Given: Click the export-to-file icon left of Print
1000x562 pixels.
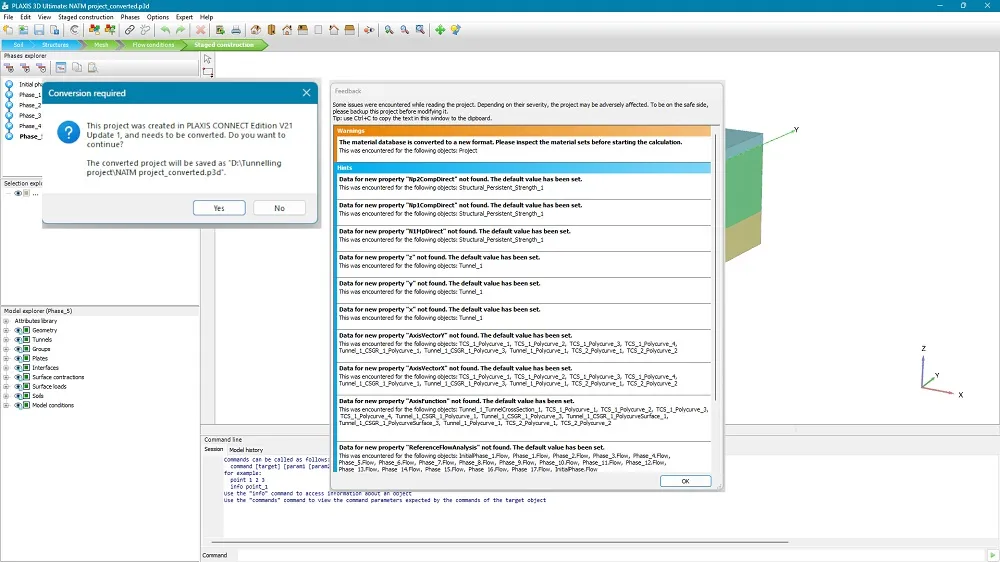Looking at the screenshot, I should pos(220,30).
